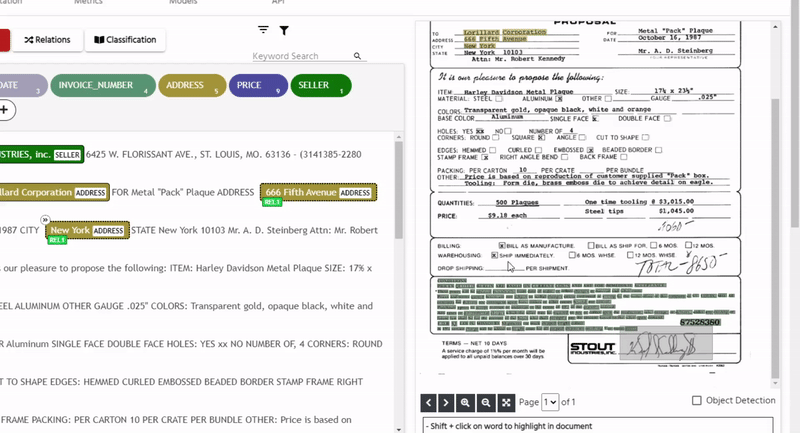Click the text panel vertical scrollbar
The height and width of the screenshot is (433, 800).
coord(398,189)
